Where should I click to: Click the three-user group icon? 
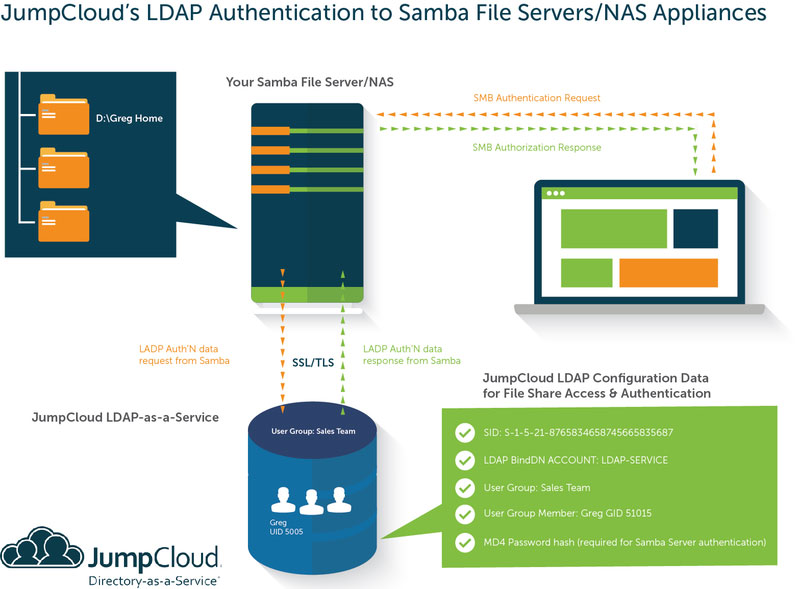tap(313, 497)
